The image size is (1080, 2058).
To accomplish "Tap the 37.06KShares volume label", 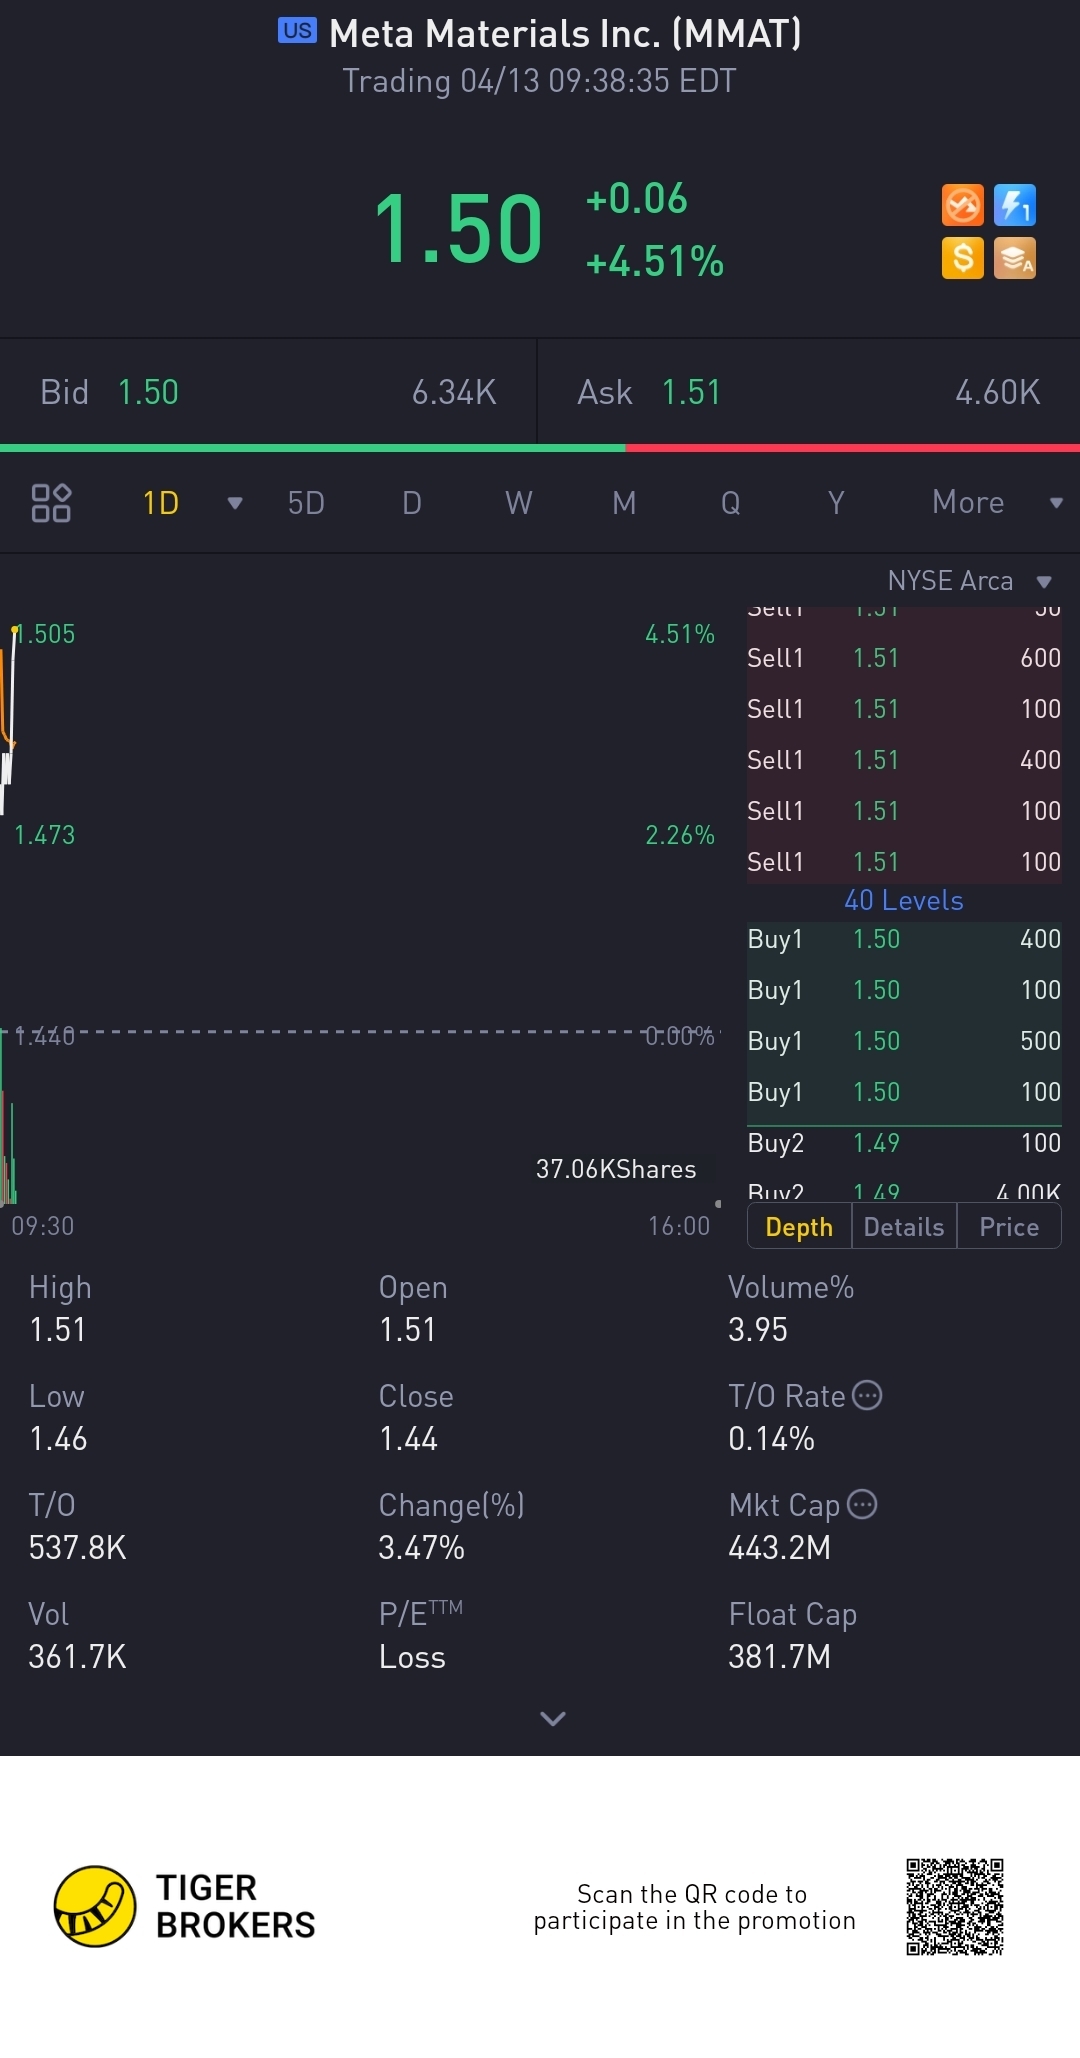I will click(x=616, y=1169).
